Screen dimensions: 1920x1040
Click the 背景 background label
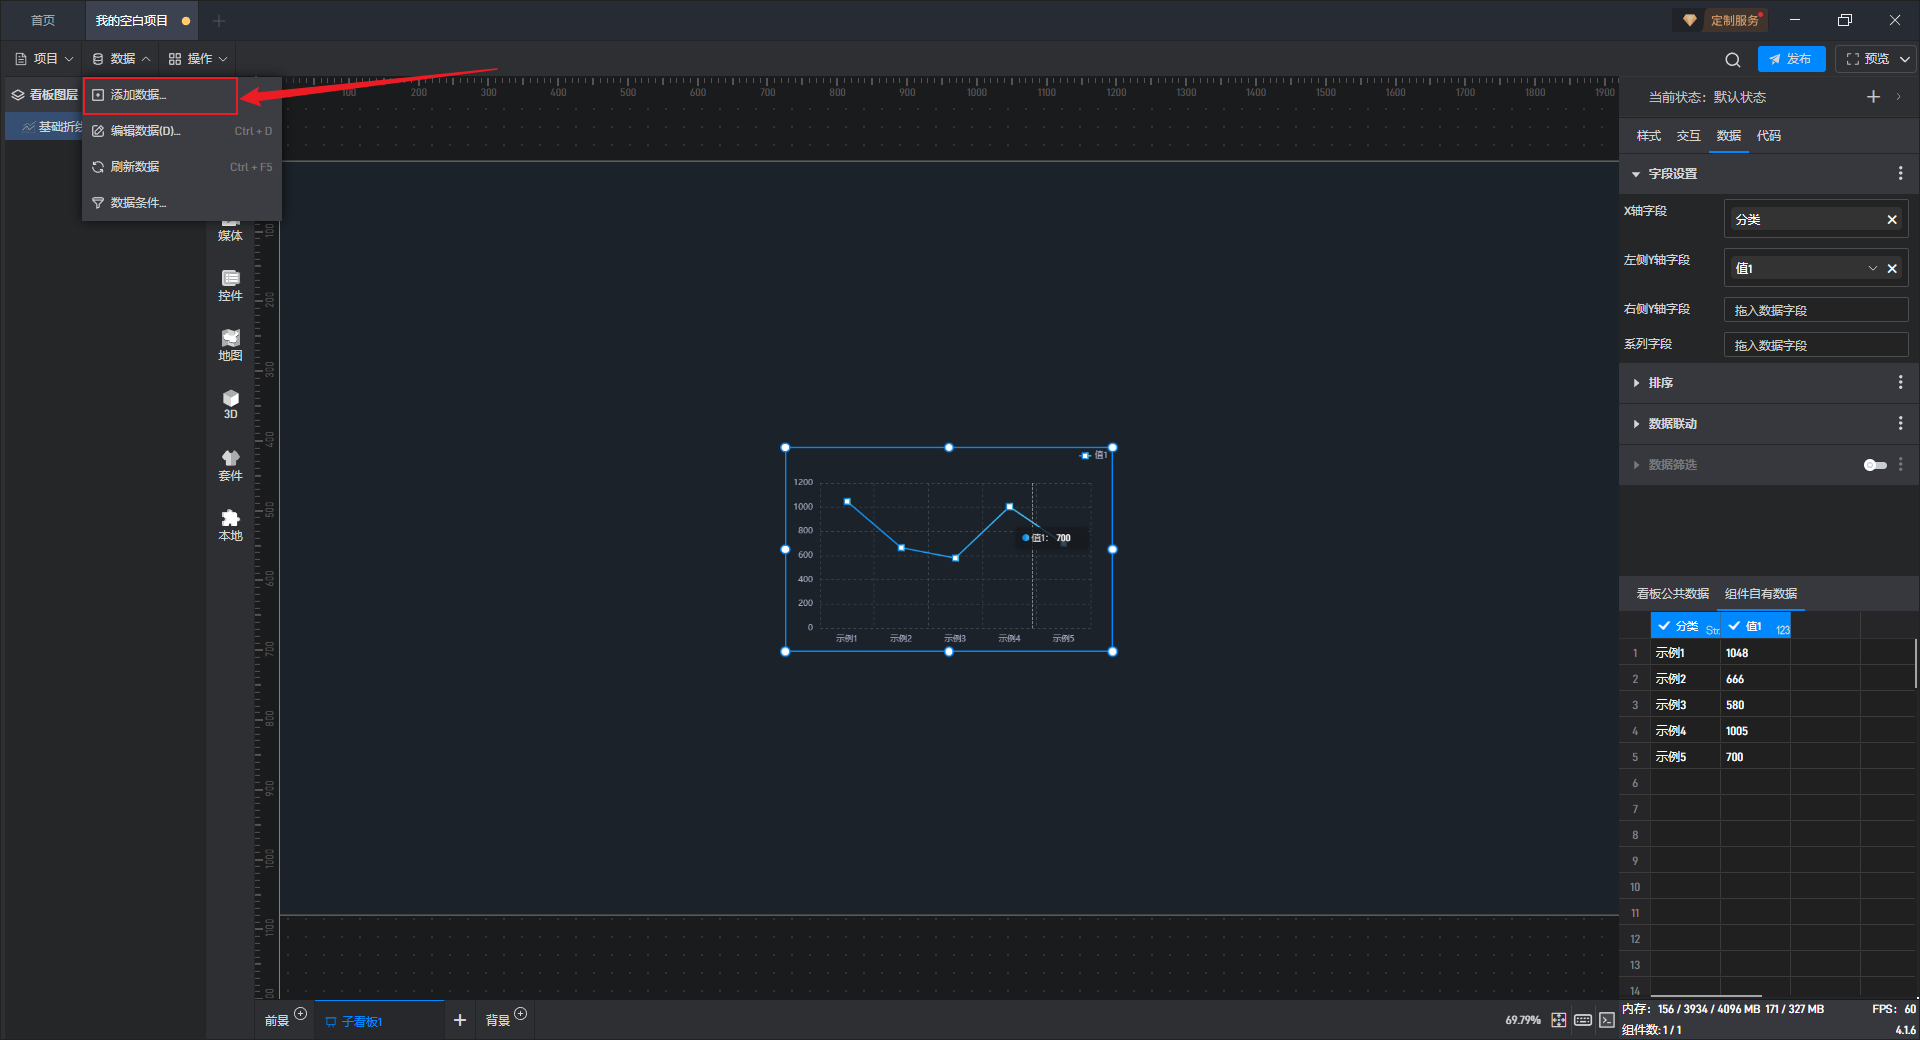tap(497, 1021)
